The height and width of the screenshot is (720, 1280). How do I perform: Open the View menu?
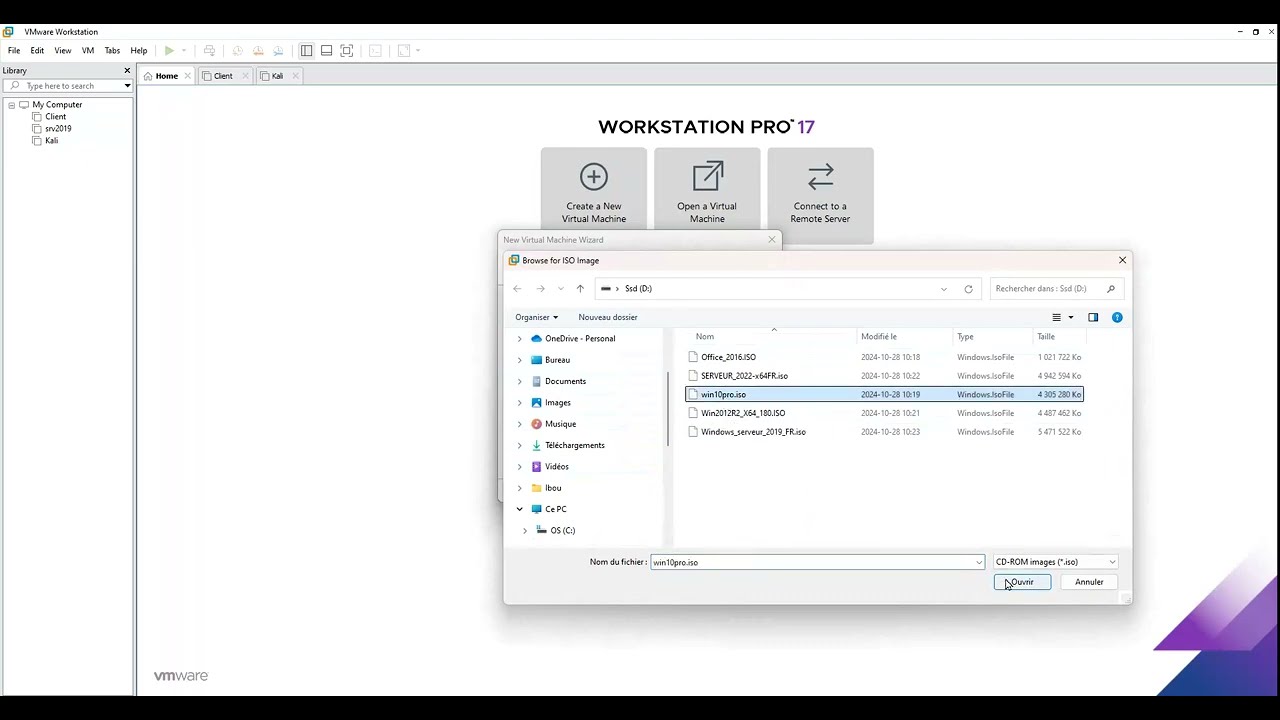tap(63, 50)
